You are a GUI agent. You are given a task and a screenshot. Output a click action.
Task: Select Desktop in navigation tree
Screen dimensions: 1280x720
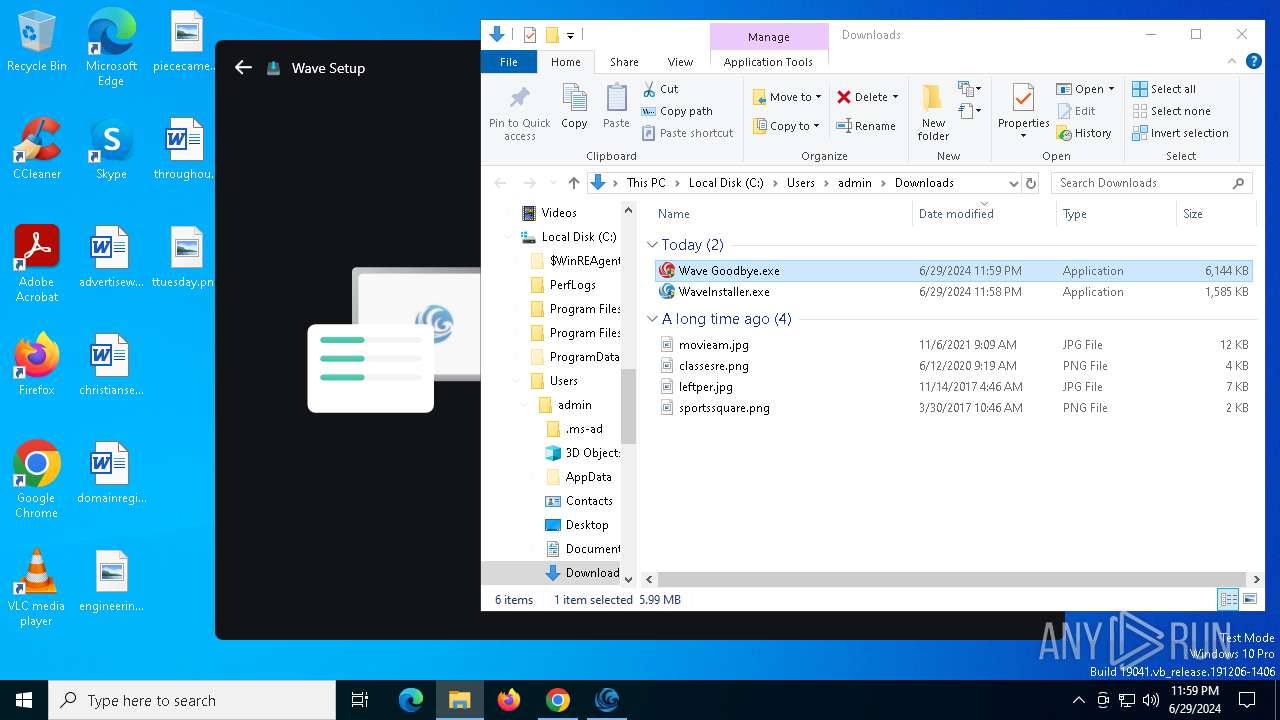click(577, 525)
